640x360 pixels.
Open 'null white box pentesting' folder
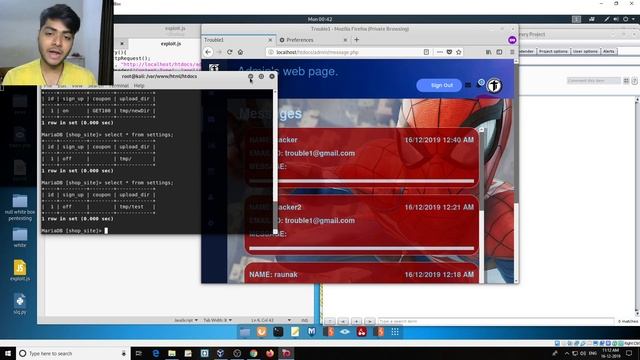pyautogui.click(x=20, y=207)
